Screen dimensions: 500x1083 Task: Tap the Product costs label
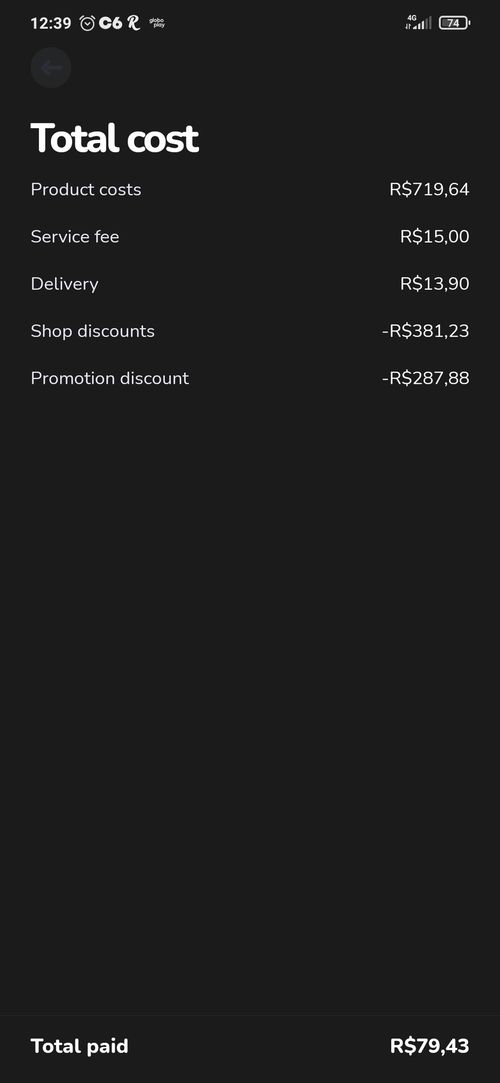coord(86,189)
